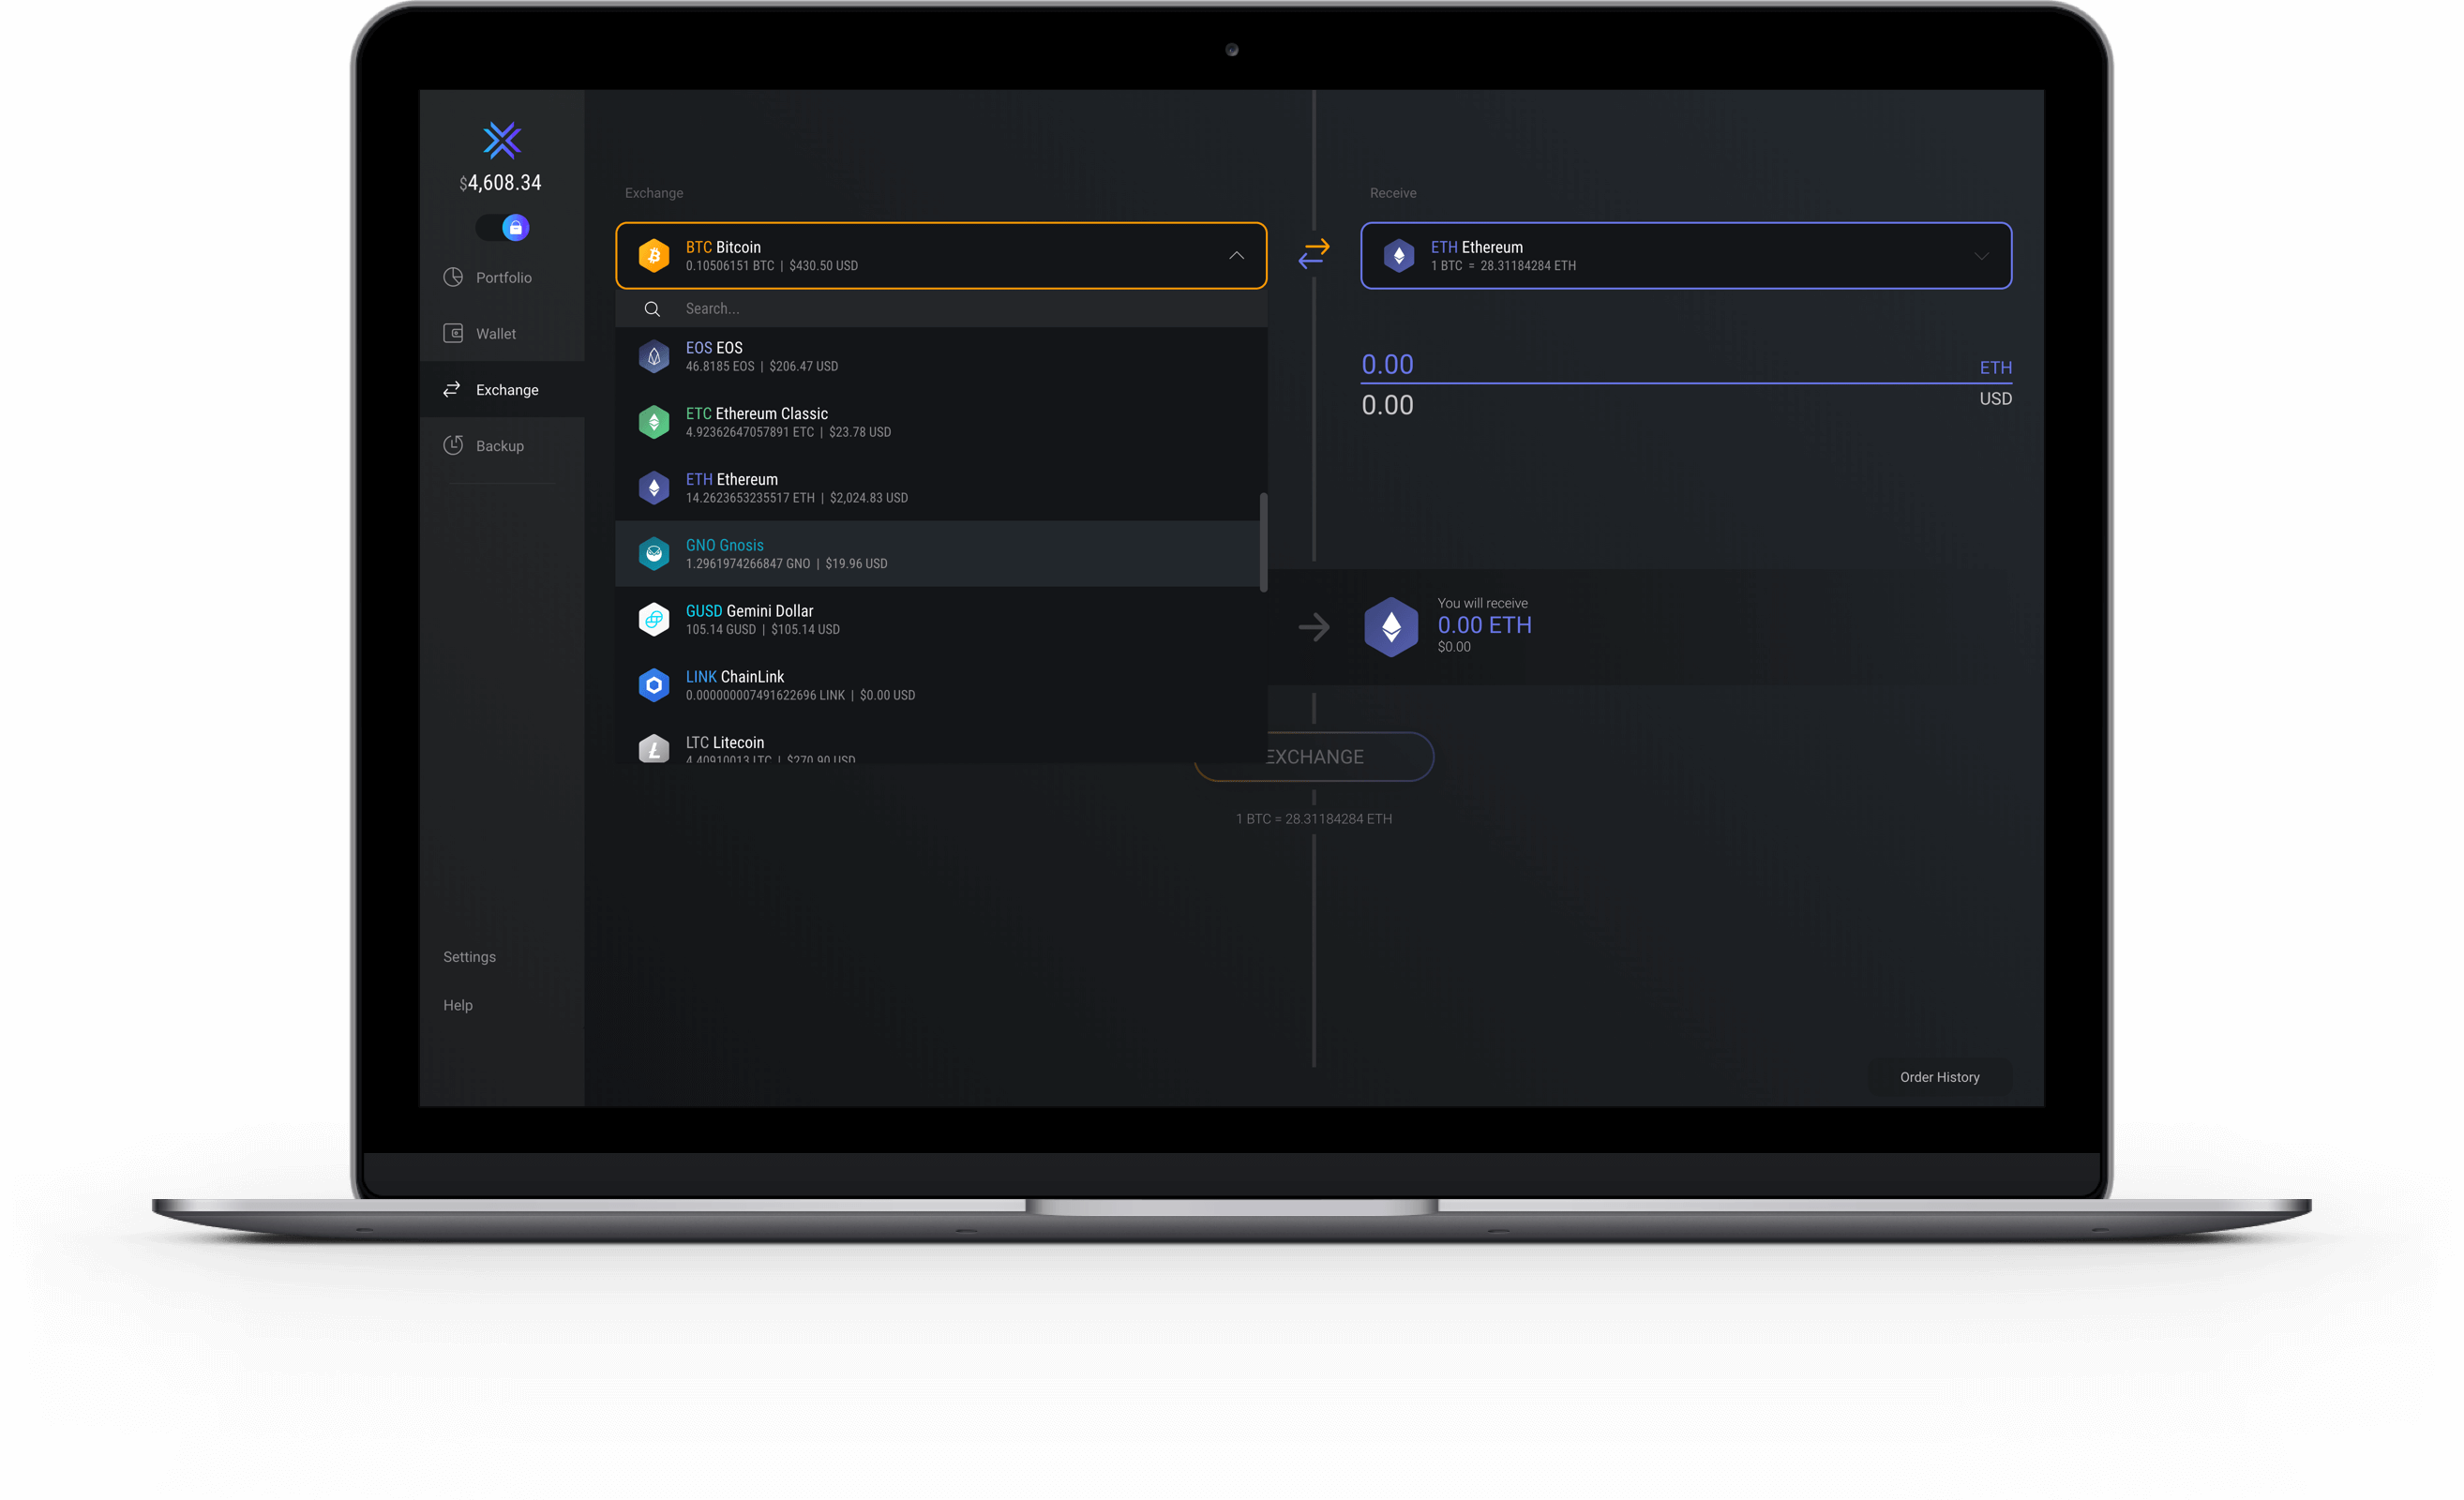This screenshot has height=1500, width=2464.
Task: Click the search magnifier icon
Action: coord(652,309)
